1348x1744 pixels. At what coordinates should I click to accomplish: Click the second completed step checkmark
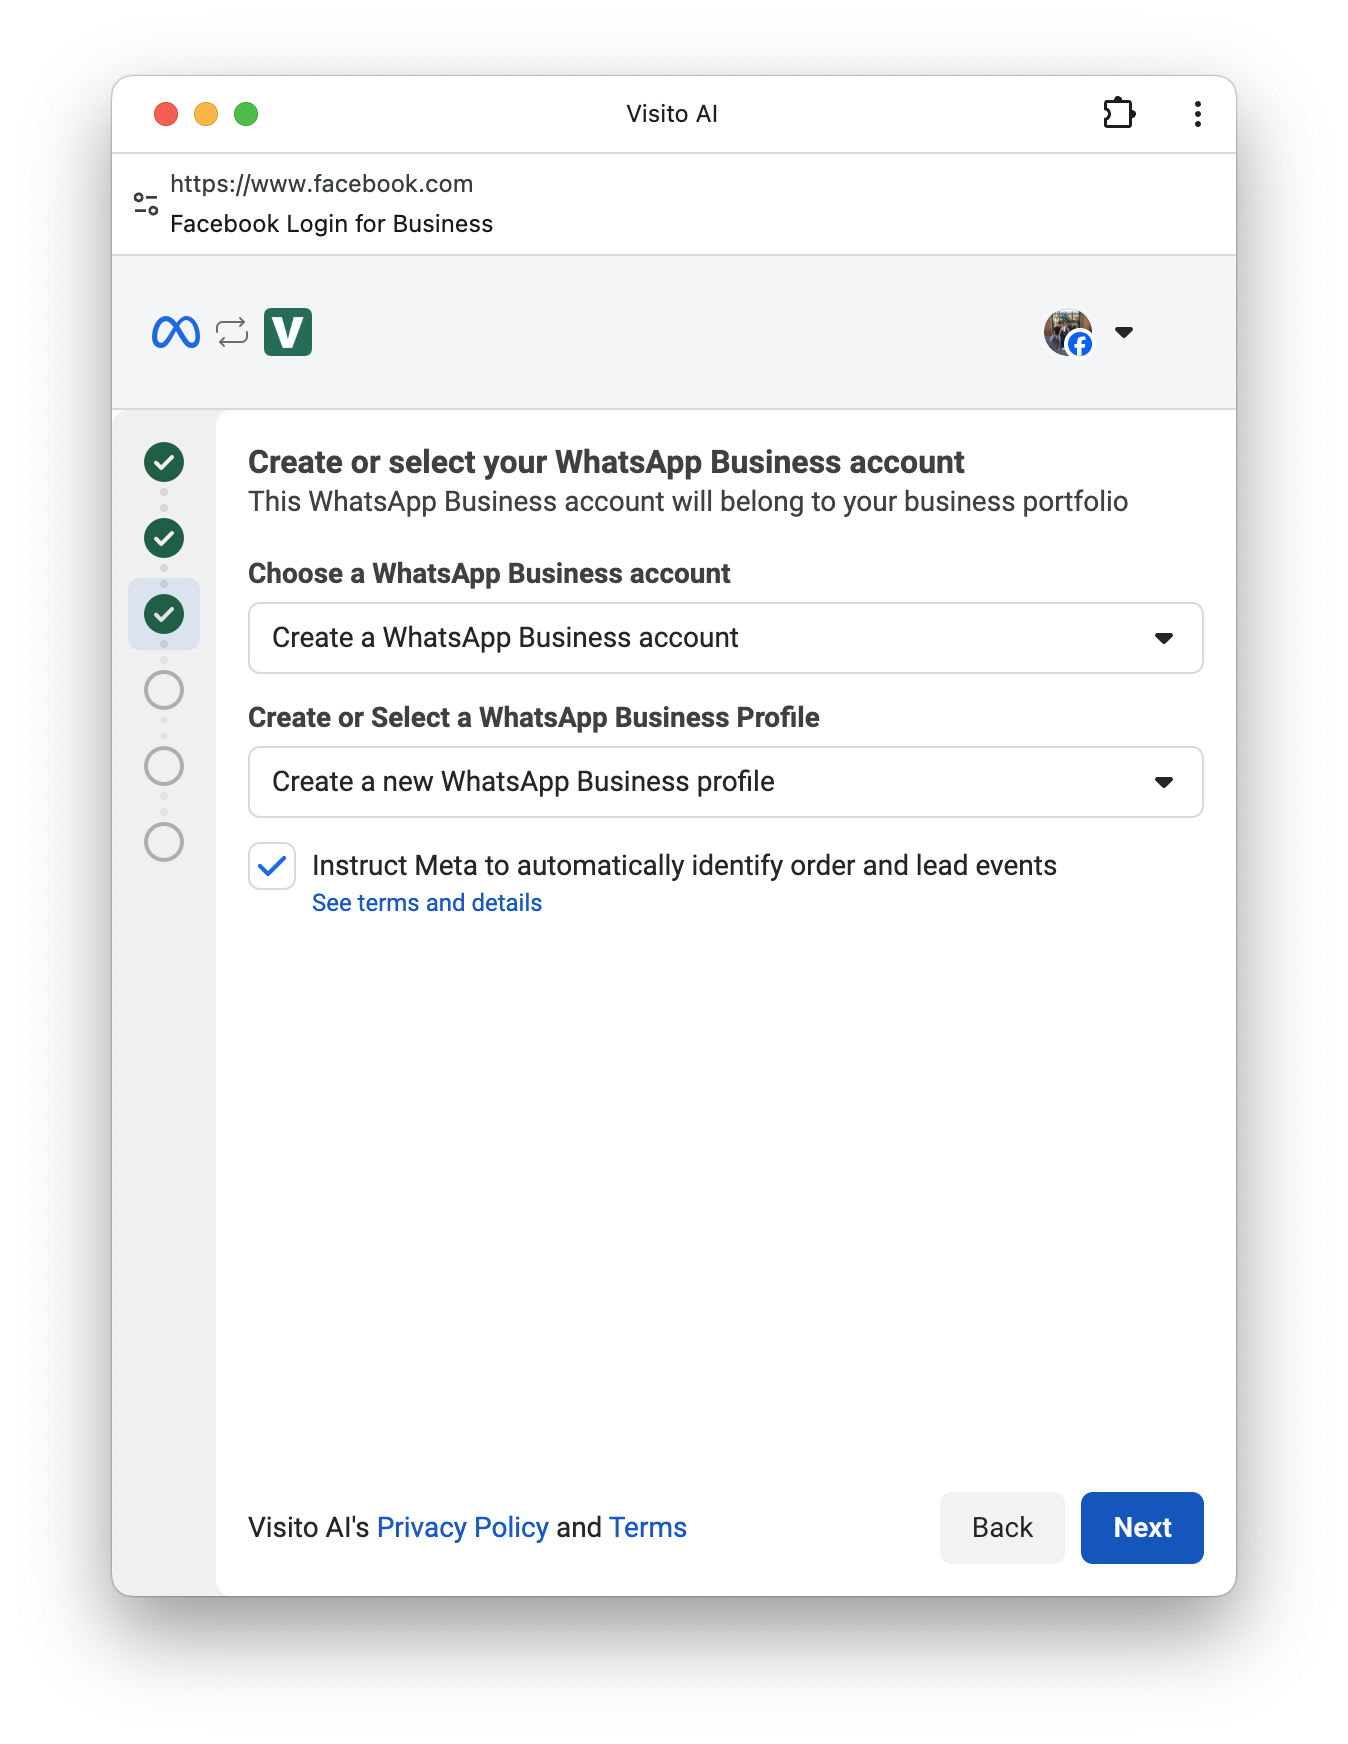pos(164,538)
